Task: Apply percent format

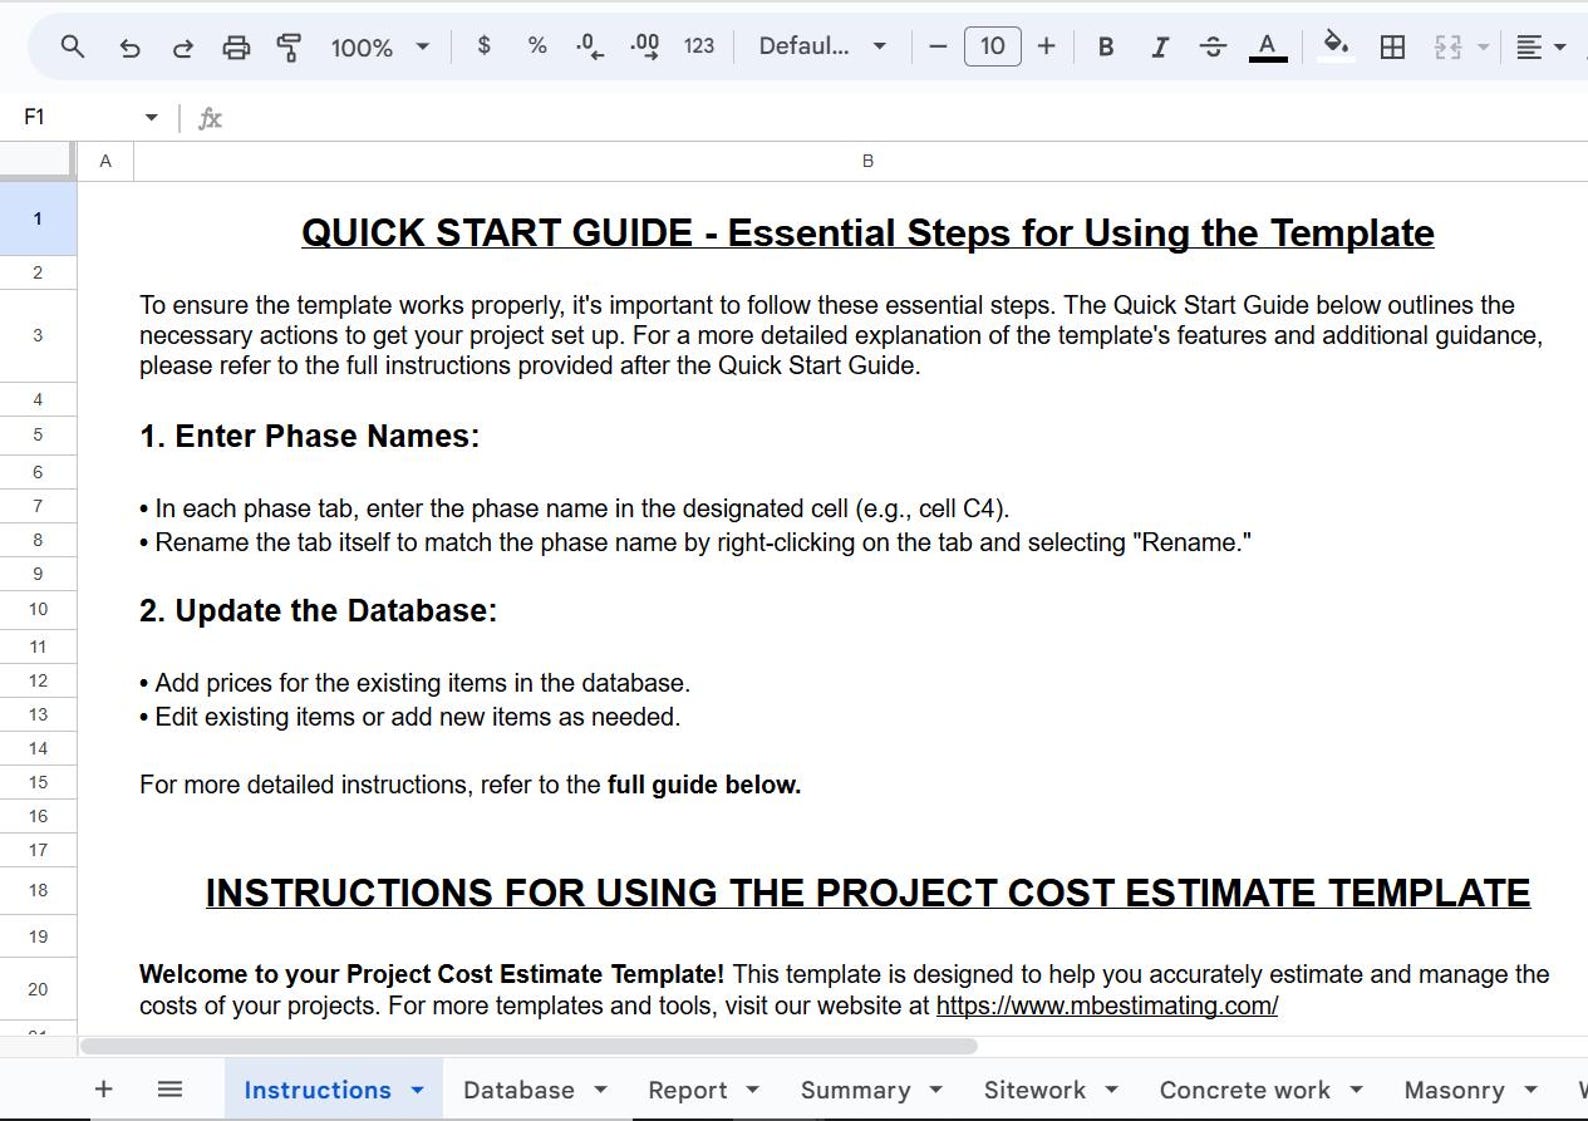Action: pos(537,46)
